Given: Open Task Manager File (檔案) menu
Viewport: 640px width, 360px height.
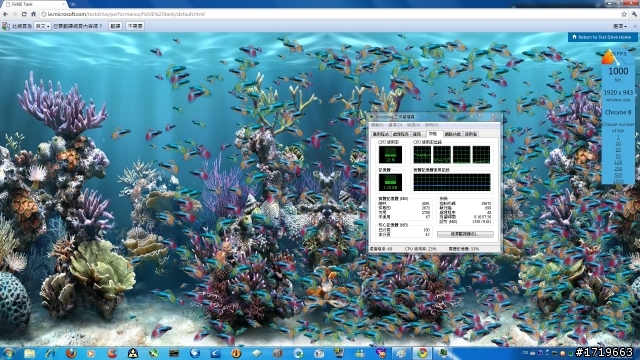Looking at the screenshot, I should (378, 125).
